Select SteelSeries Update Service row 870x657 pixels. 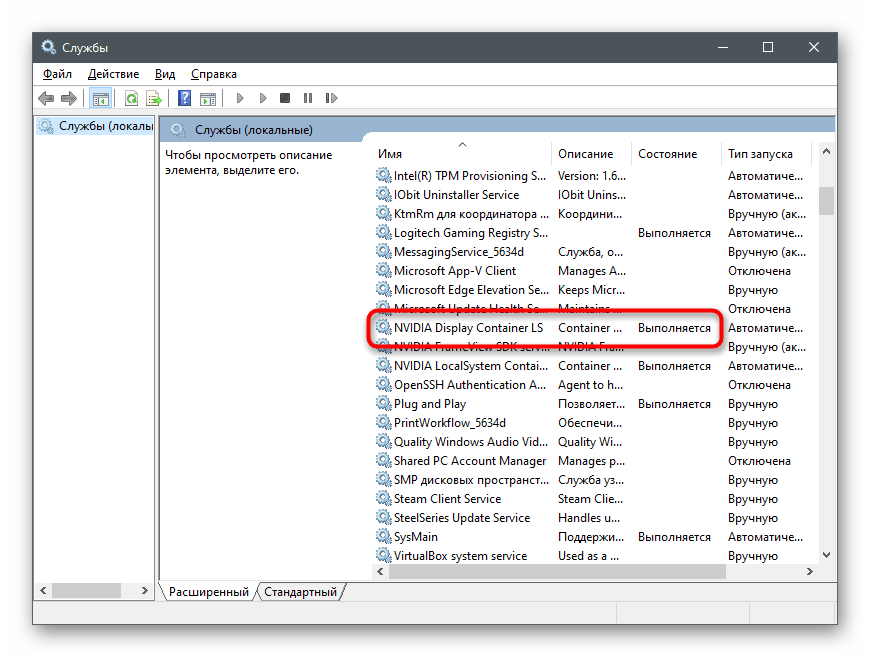[x=594, y=518]
